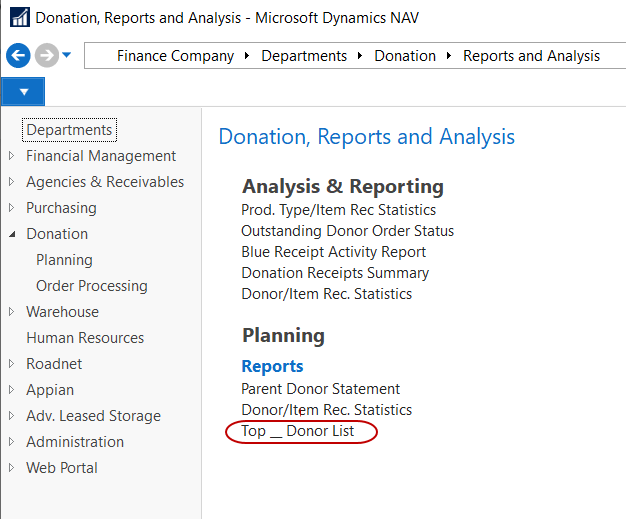Open the navigation history dropdown arrow
The width and height of the screenshot is (626, 519).
pyautogui.click(x=67, y=56)
